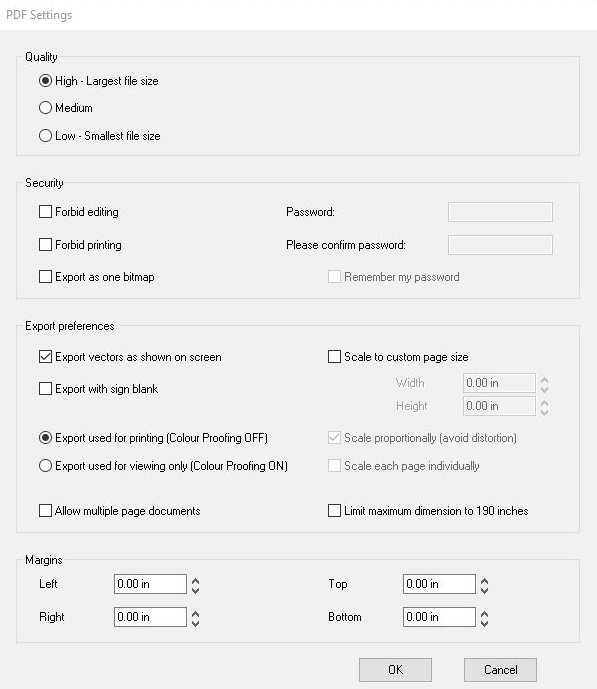This screenshot has width=597, height=689.
Task: Enable Export with sign blank
Action: click(45, 388)
